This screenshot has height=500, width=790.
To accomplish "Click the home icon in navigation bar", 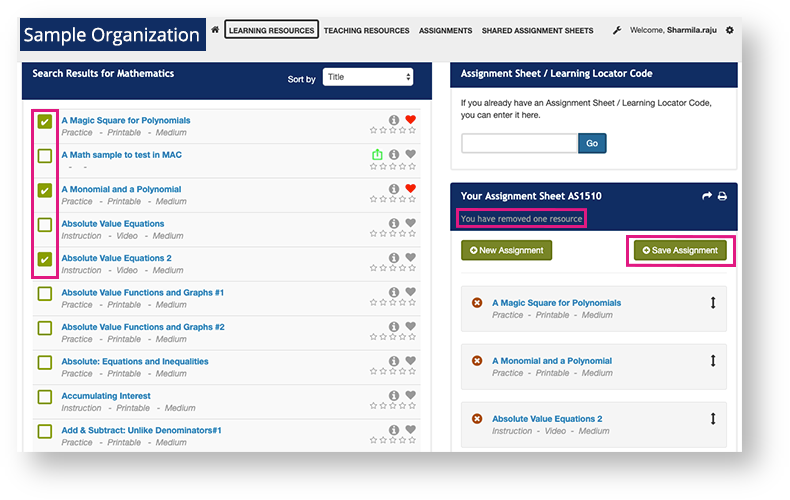I will coord(215,30).
